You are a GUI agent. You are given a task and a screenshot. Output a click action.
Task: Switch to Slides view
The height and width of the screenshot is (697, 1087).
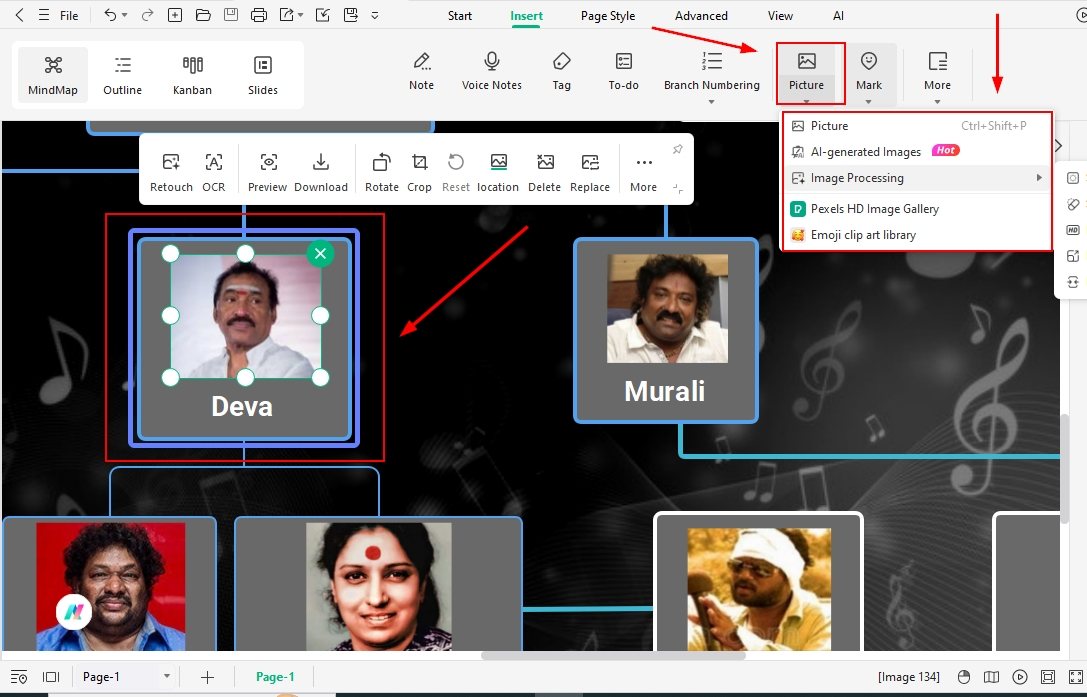click(262, 73)
